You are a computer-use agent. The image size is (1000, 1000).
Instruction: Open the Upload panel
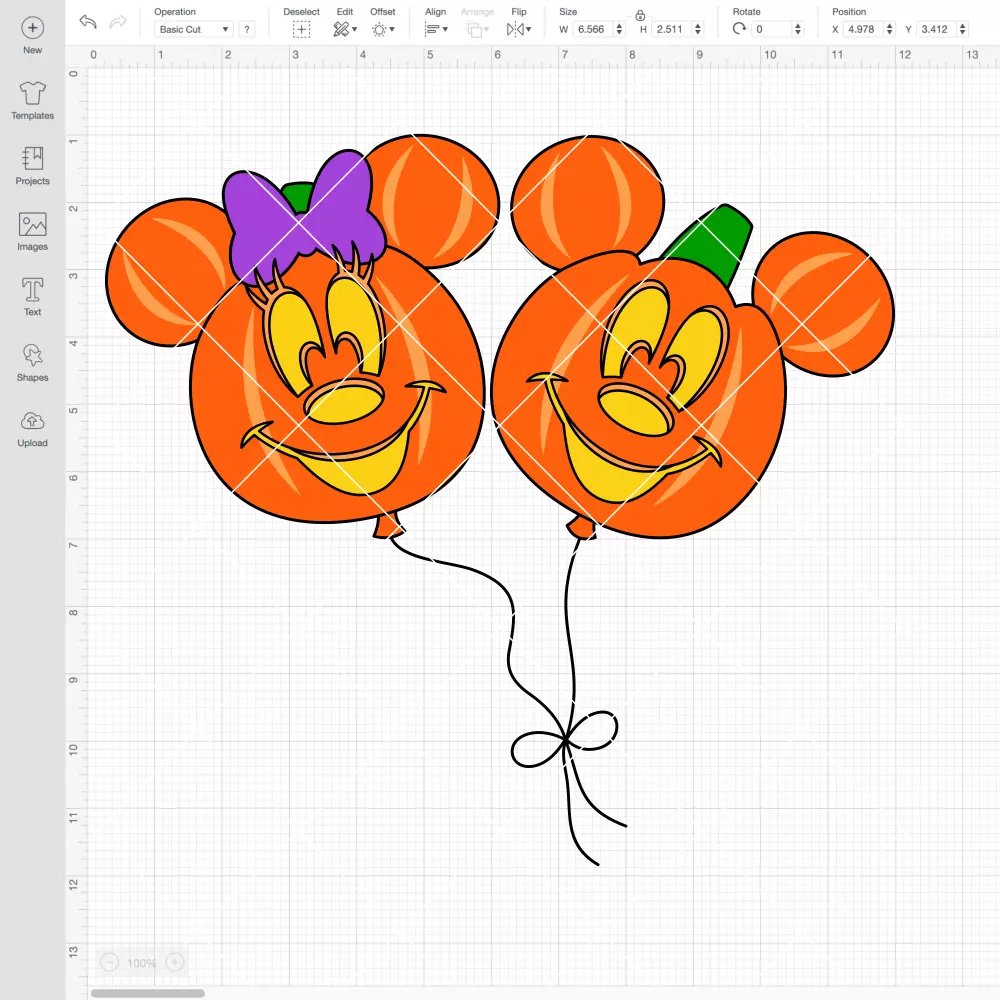(33, 428)
